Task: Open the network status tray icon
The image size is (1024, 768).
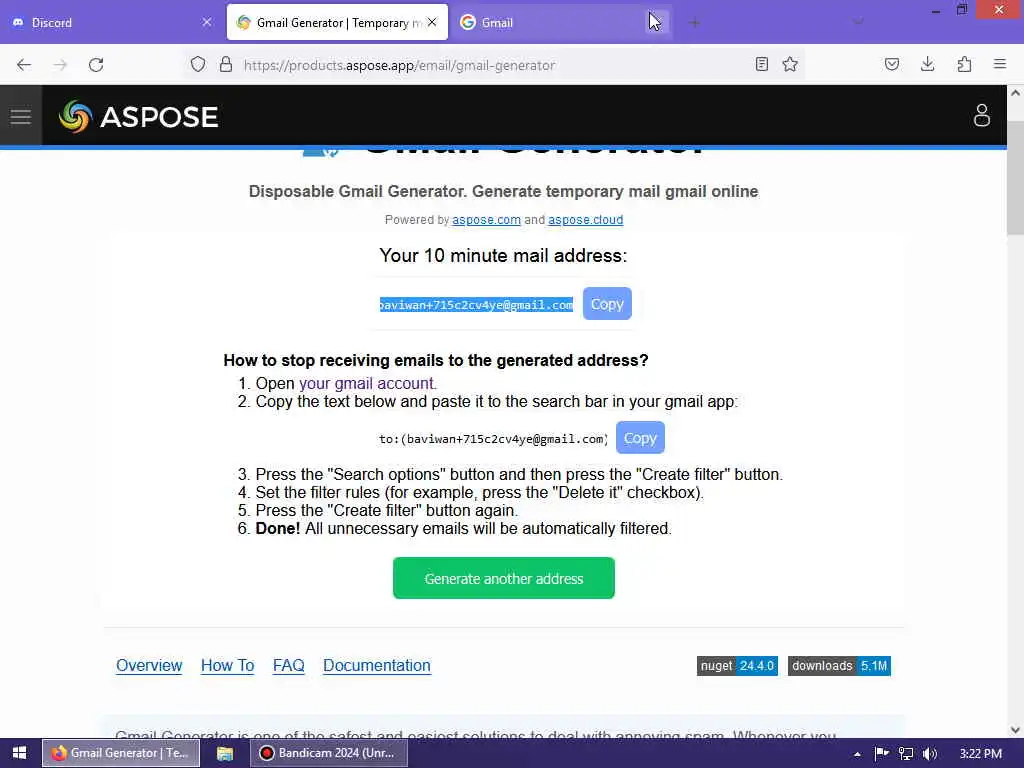Action: 906,754
